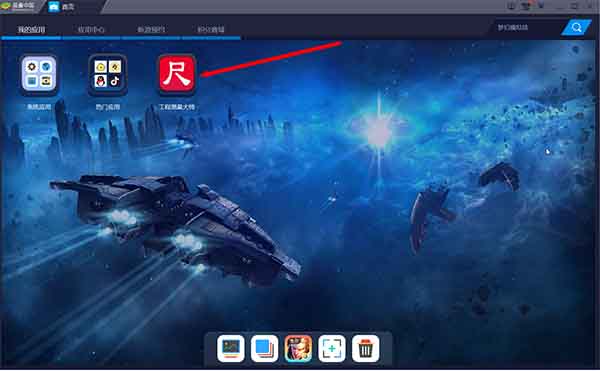Click the search input field
The image size is (600, 371).
[x=526, y=28]
